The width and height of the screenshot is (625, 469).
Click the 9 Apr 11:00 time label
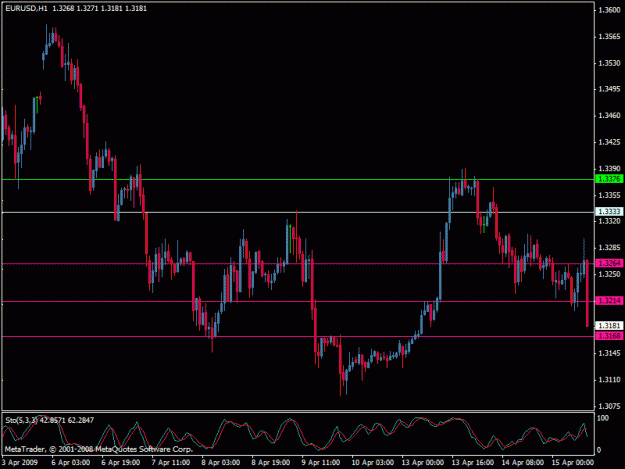tap(320, 462)
